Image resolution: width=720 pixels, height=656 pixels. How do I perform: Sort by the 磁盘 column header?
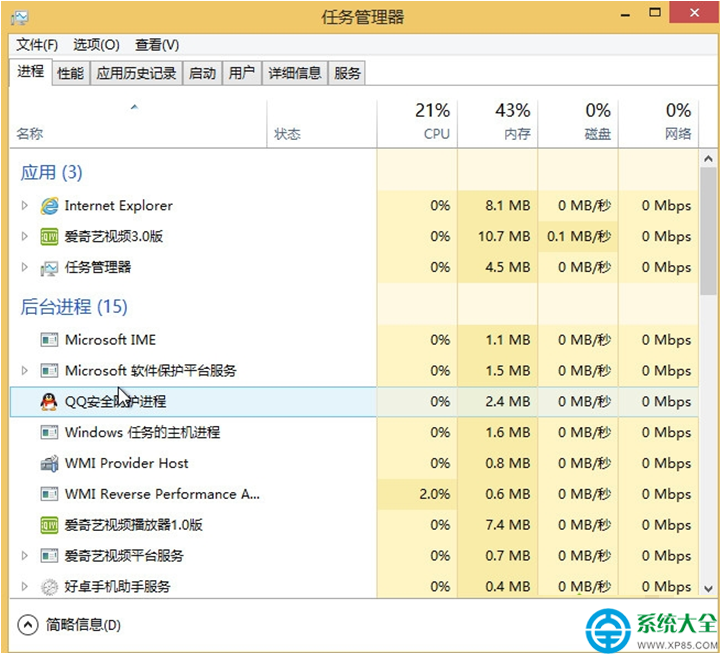pos(578,124)
